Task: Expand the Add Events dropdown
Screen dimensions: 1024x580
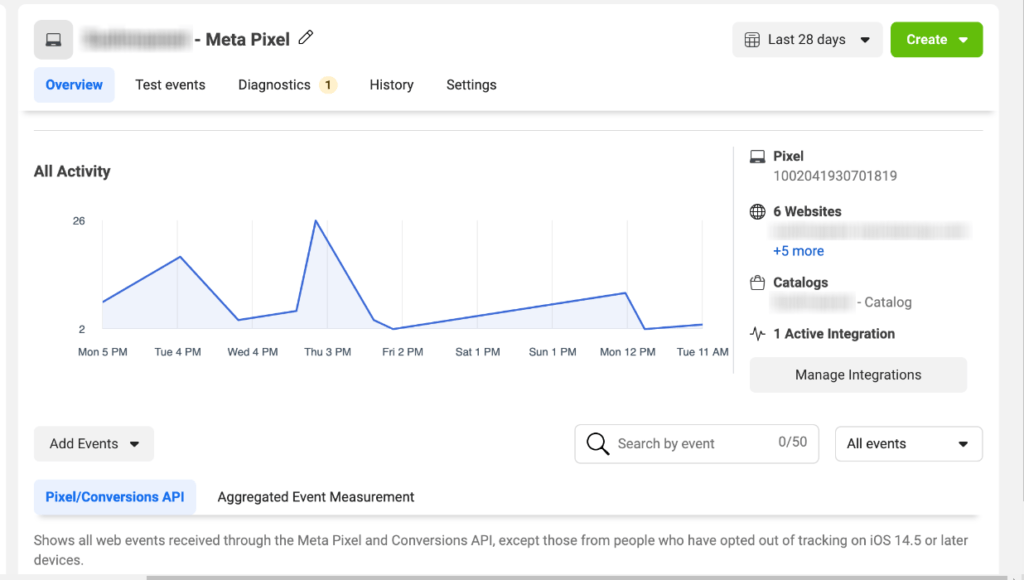Action: (94, 444)
